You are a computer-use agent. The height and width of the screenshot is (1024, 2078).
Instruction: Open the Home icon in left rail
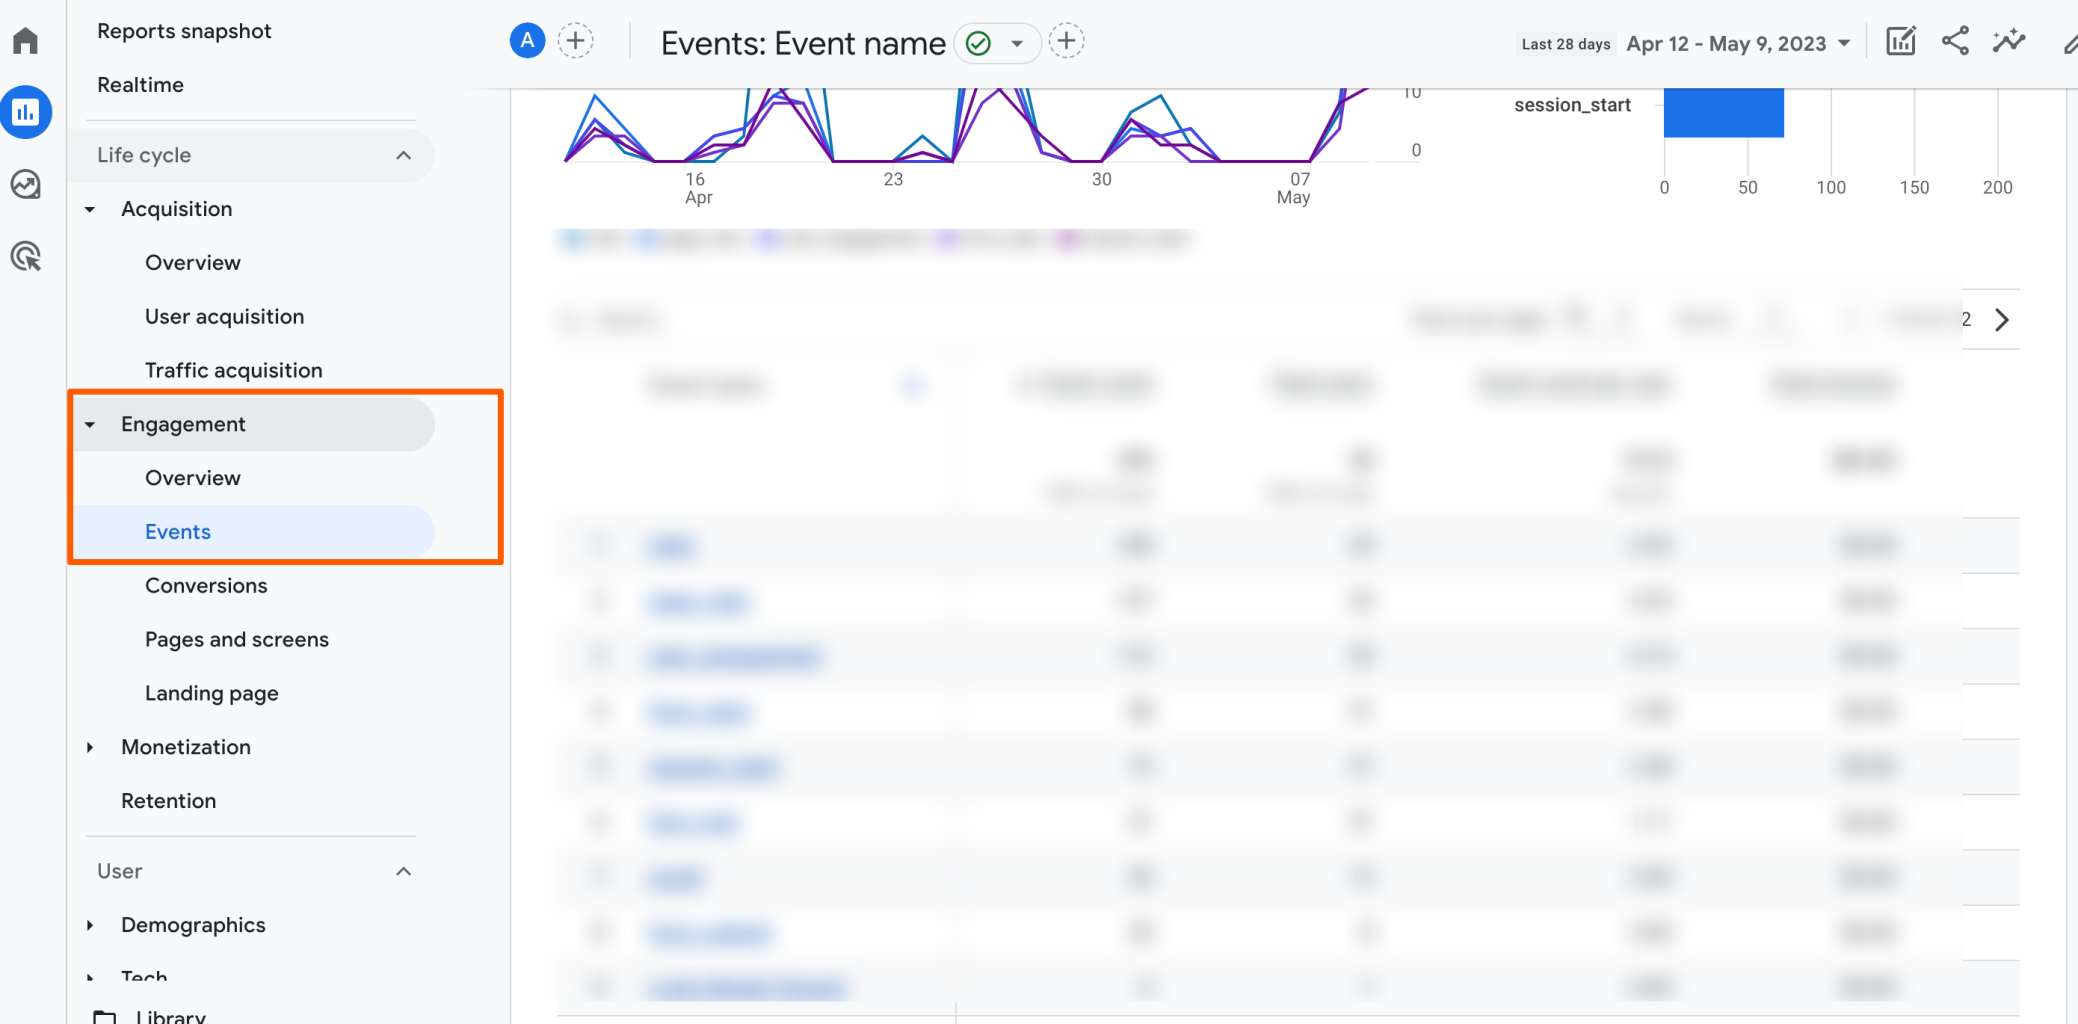[x=26, y=41]
